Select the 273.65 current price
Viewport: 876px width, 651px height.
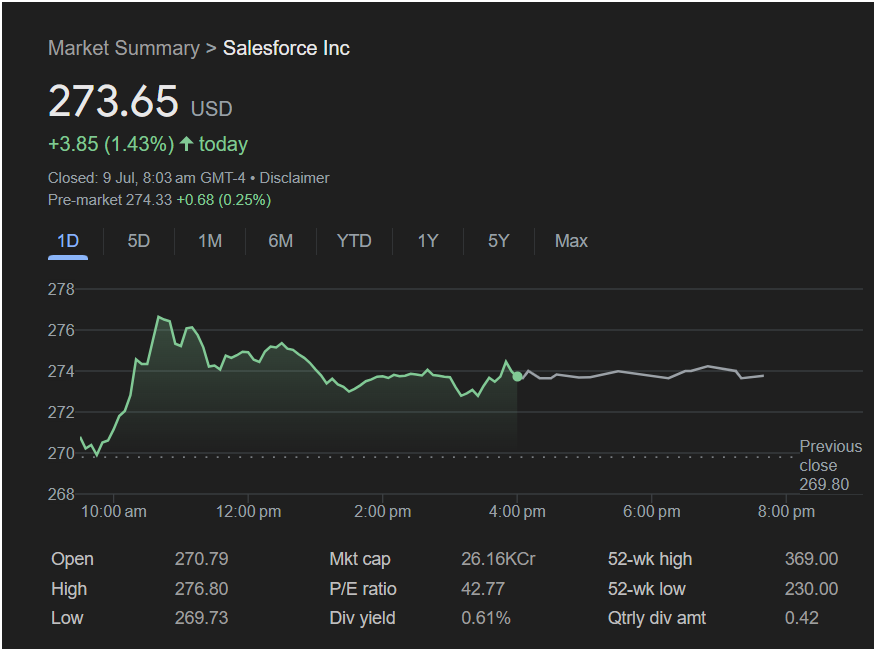point(113,101)
